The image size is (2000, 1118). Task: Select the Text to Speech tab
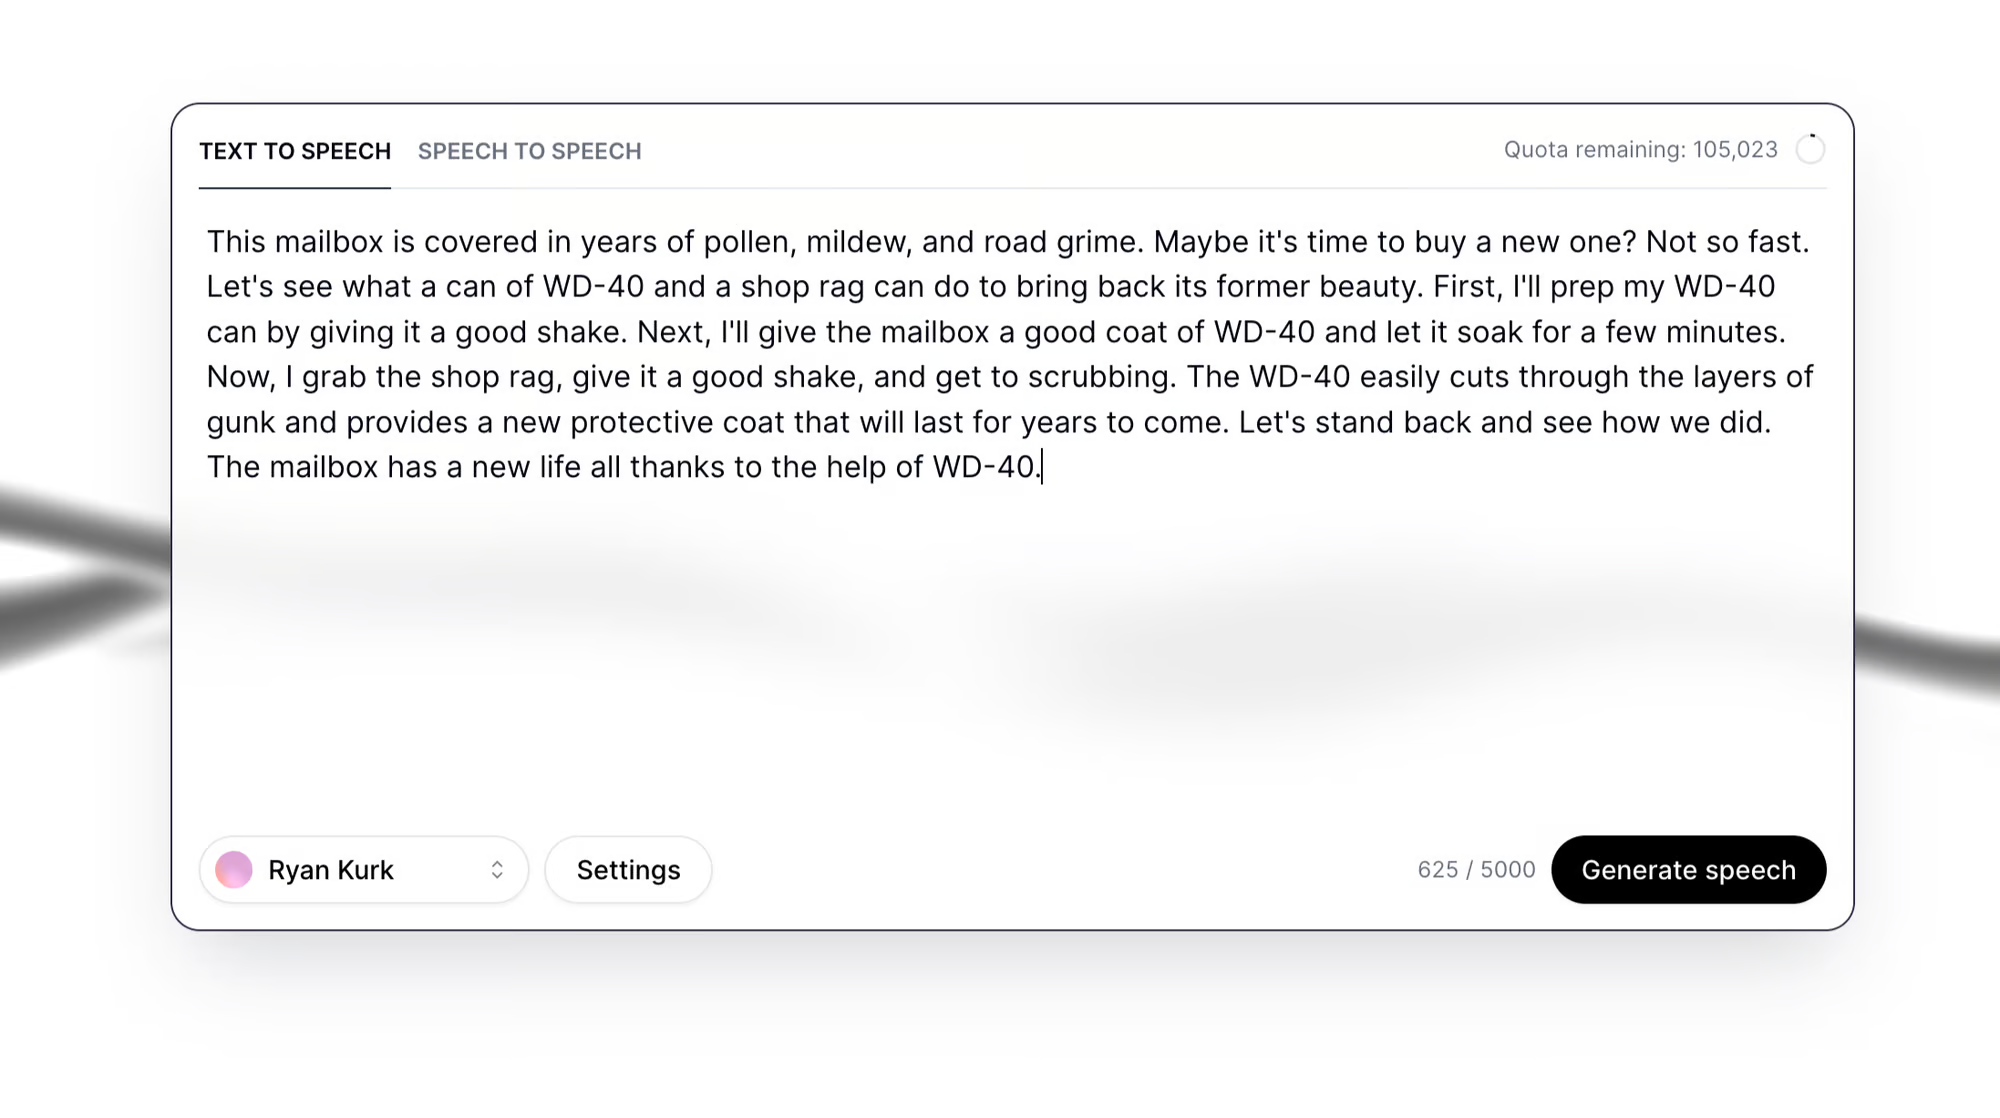point(295,151)
